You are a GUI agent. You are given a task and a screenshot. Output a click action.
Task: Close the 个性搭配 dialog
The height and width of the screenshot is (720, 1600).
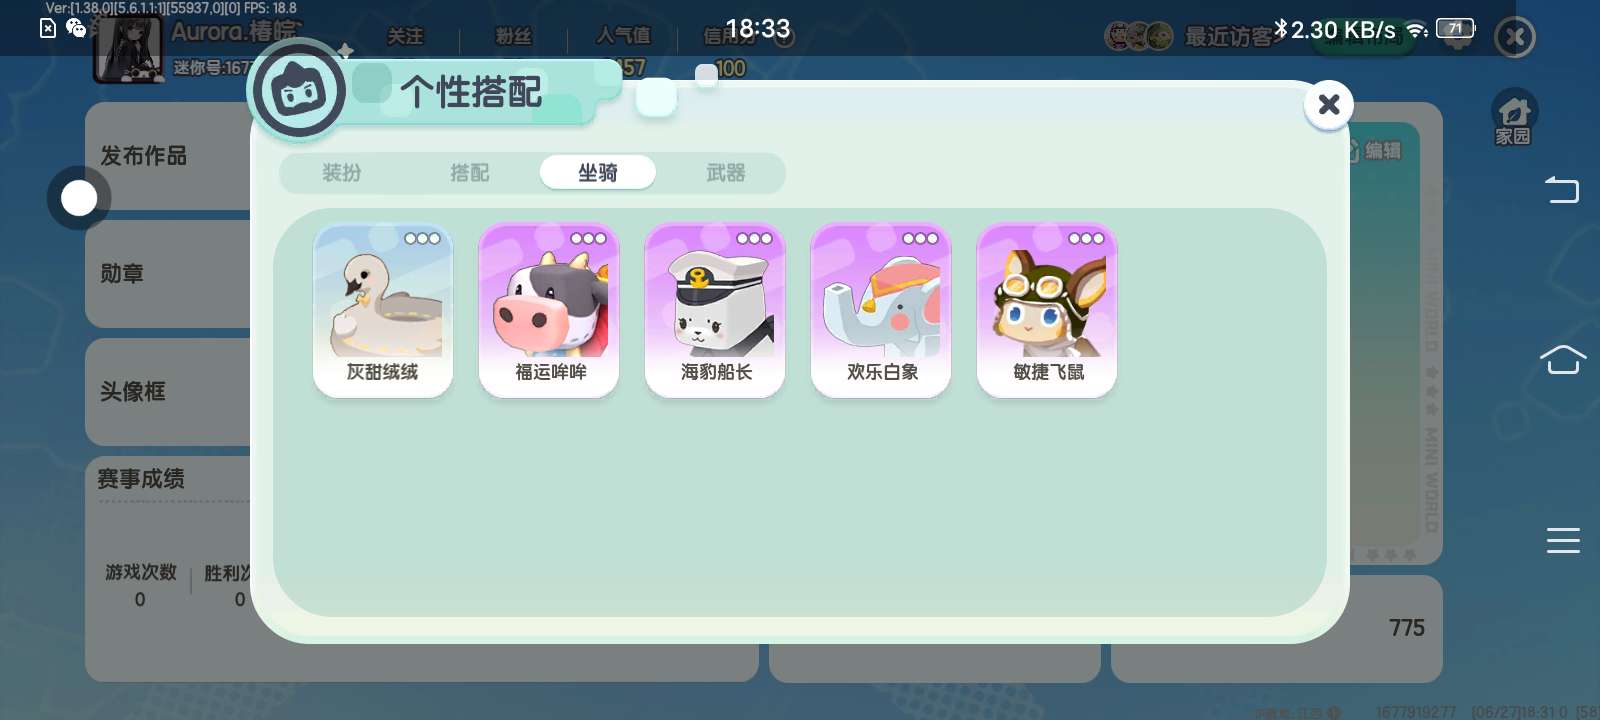click(1329, 104)
